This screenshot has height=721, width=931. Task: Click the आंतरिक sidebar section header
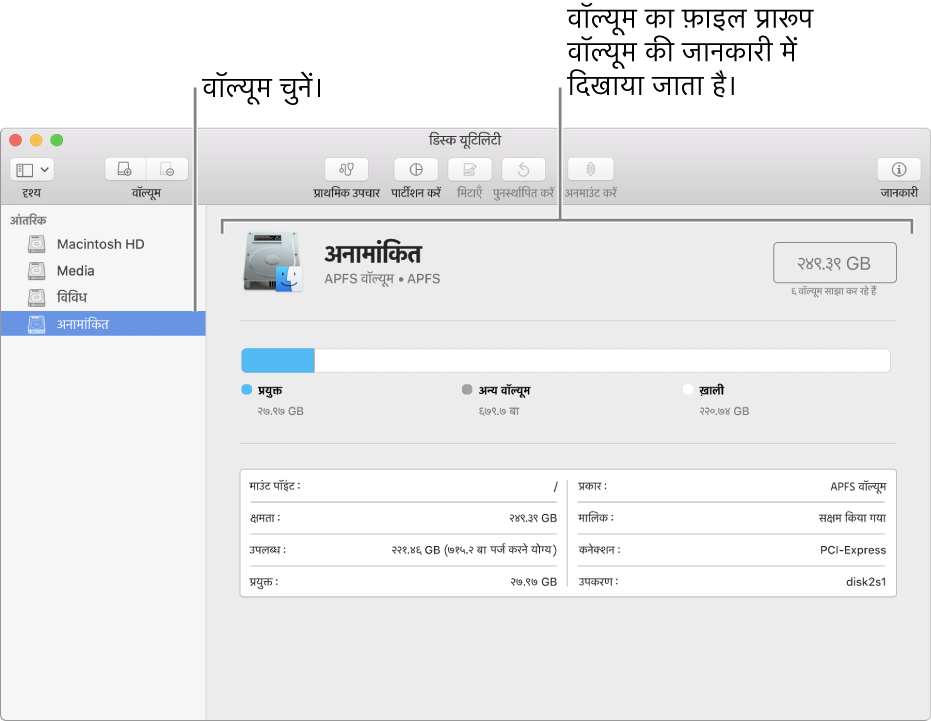[x=28, y=220]
